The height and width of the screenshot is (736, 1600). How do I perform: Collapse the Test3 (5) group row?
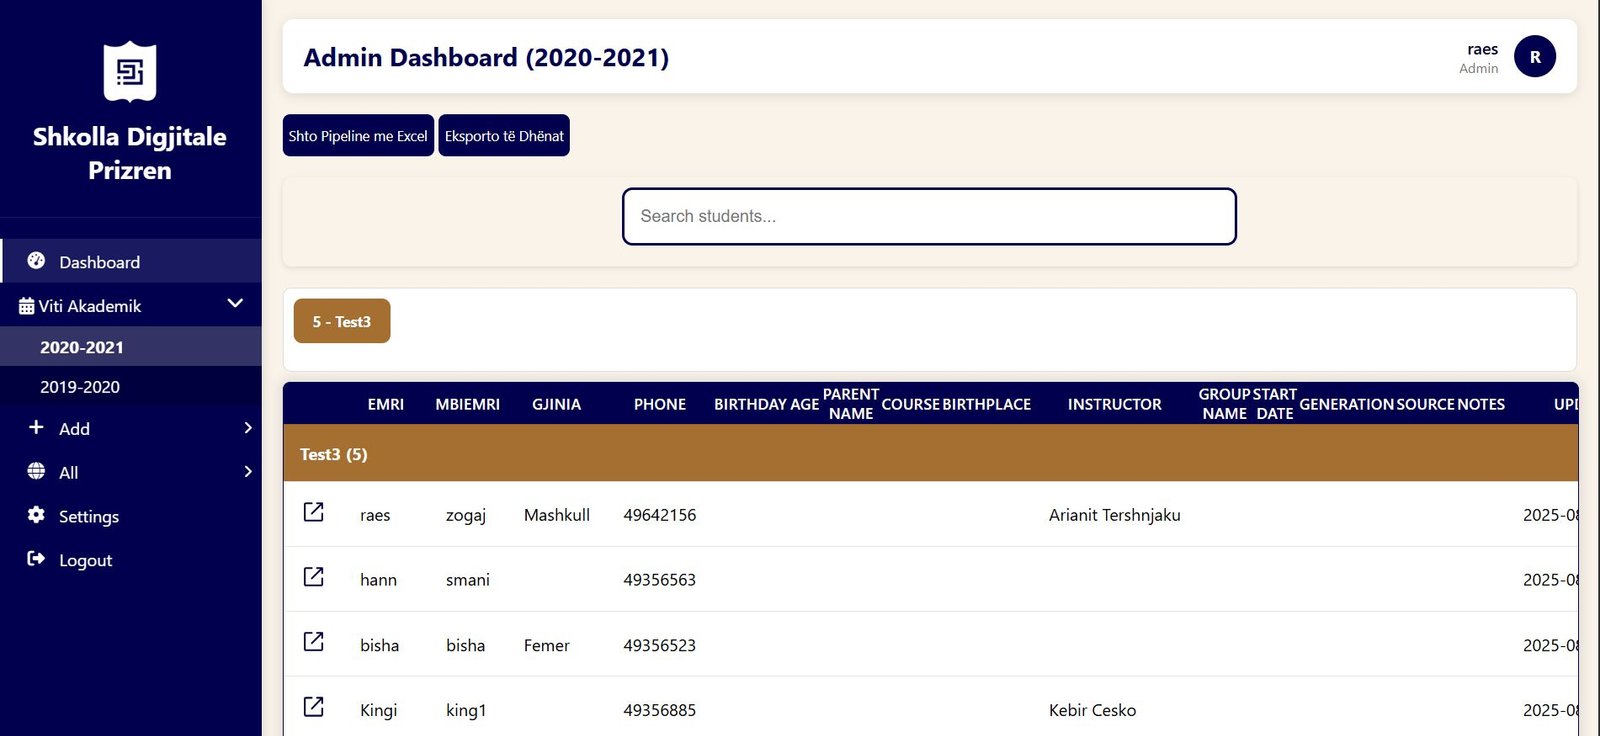[930, 454]
